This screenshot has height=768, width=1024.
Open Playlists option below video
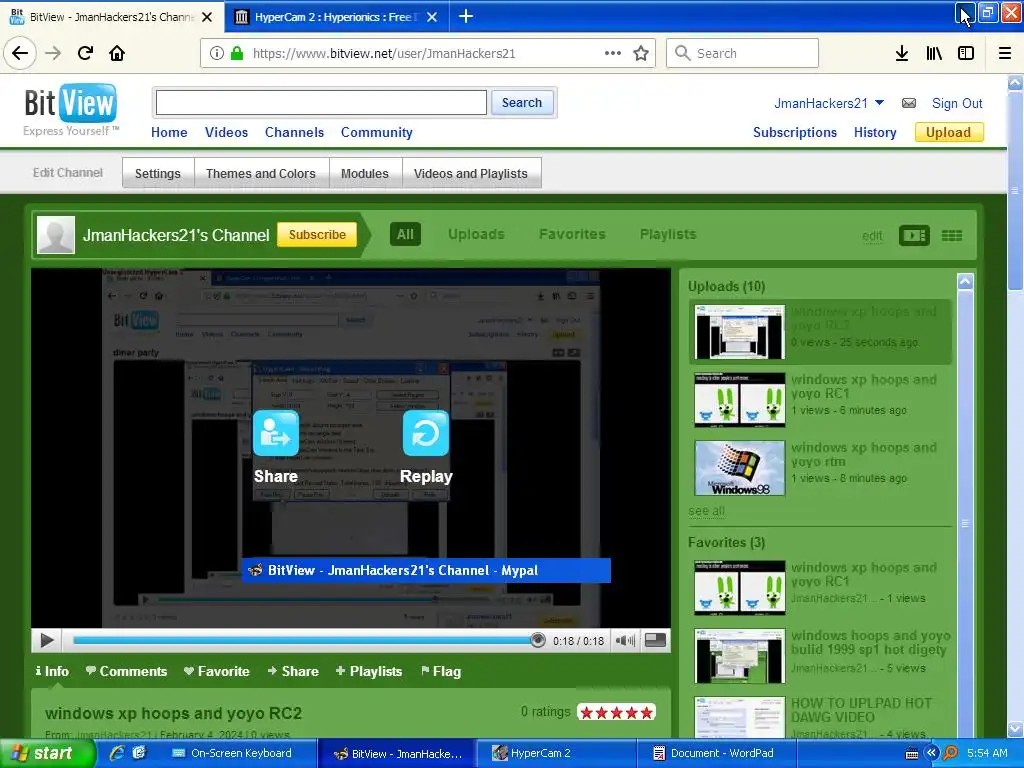pyautogui.click(x=369, y=671)
